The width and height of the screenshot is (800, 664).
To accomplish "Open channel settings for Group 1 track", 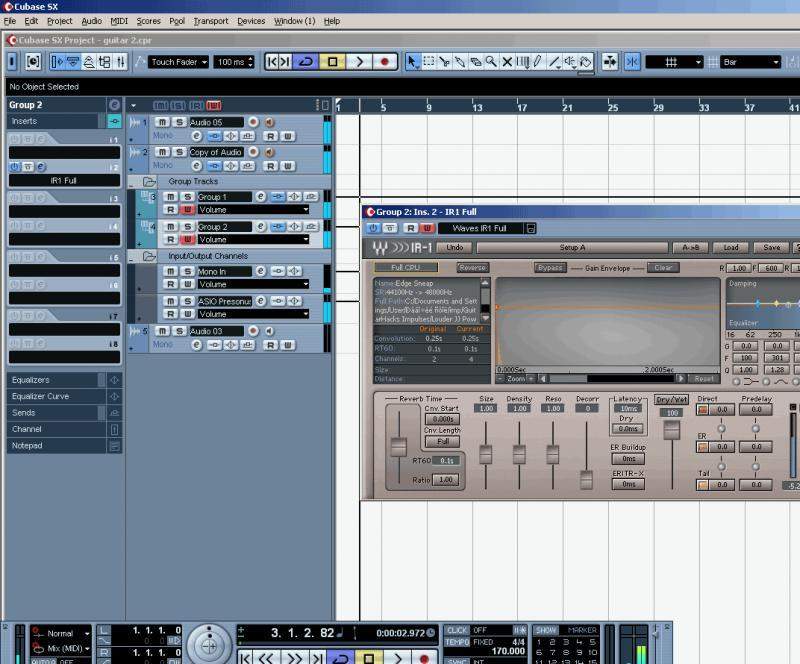I will (260, 197).
